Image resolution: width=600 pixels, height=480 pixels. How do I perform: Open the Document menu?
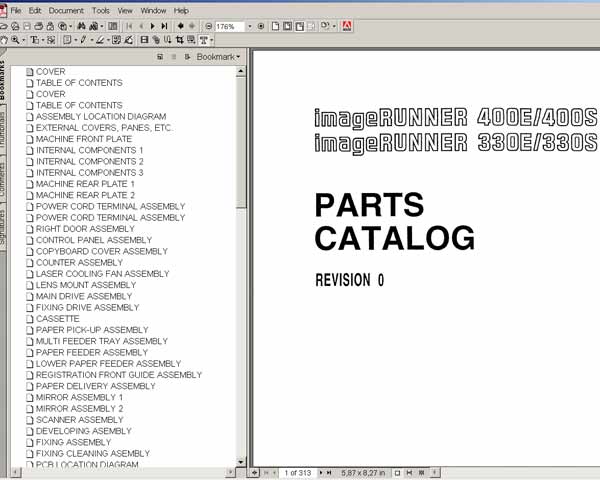(x=66, y=11)
